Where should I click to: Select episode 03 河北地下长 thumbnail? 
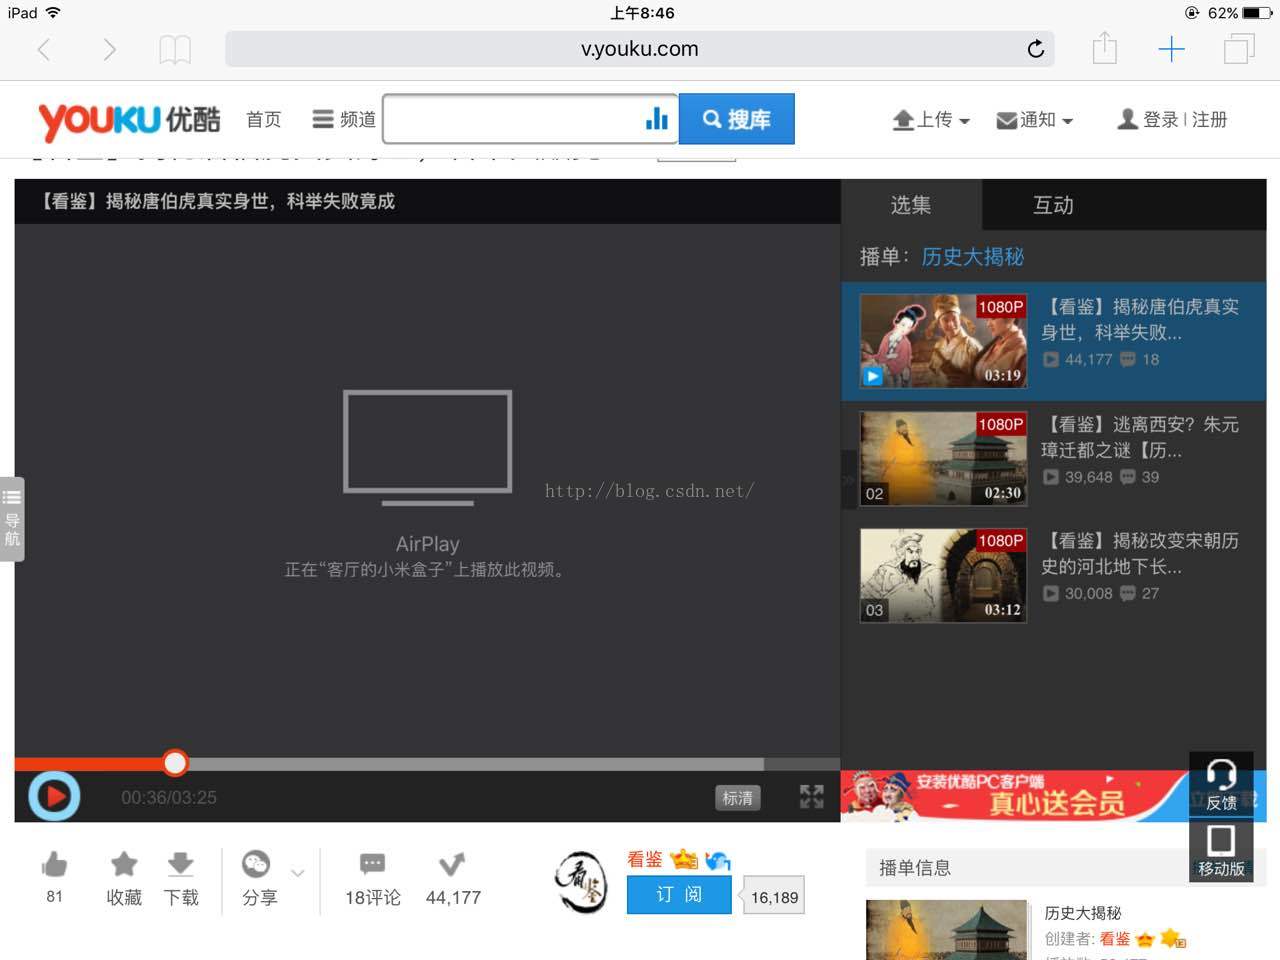tap(943, 575)
